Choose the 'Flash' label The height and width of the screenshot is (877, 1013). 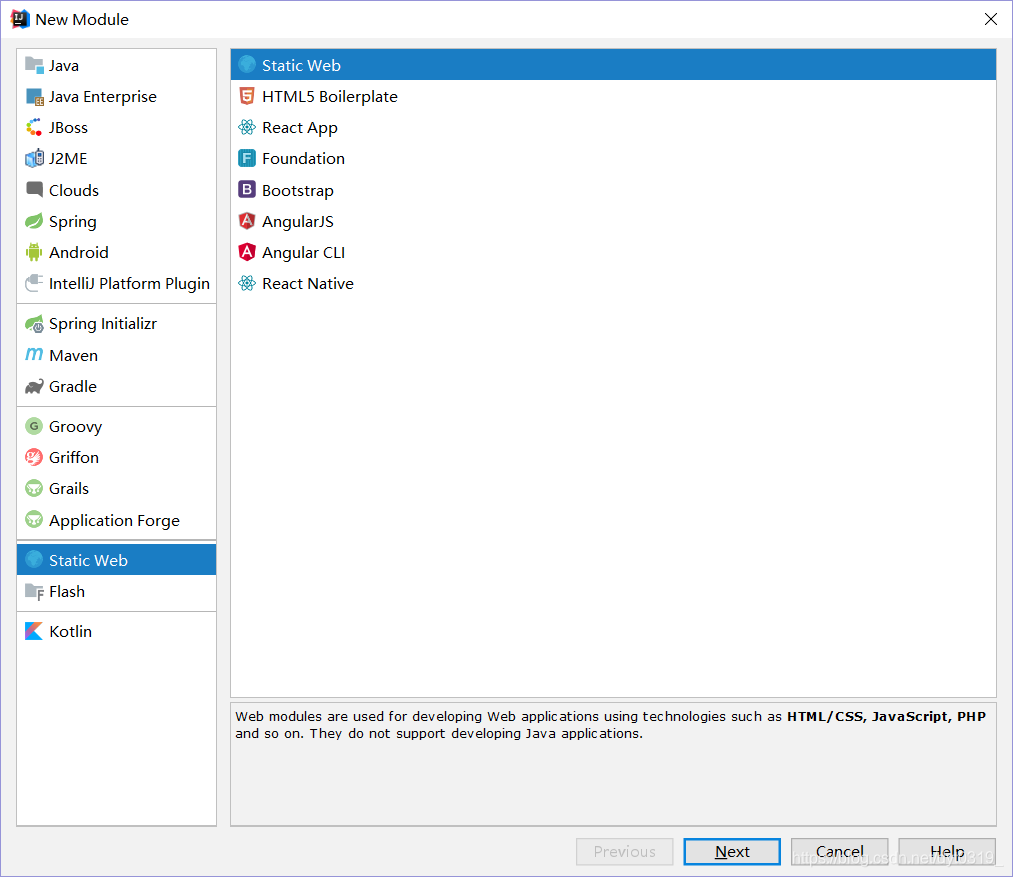point(67,591)
